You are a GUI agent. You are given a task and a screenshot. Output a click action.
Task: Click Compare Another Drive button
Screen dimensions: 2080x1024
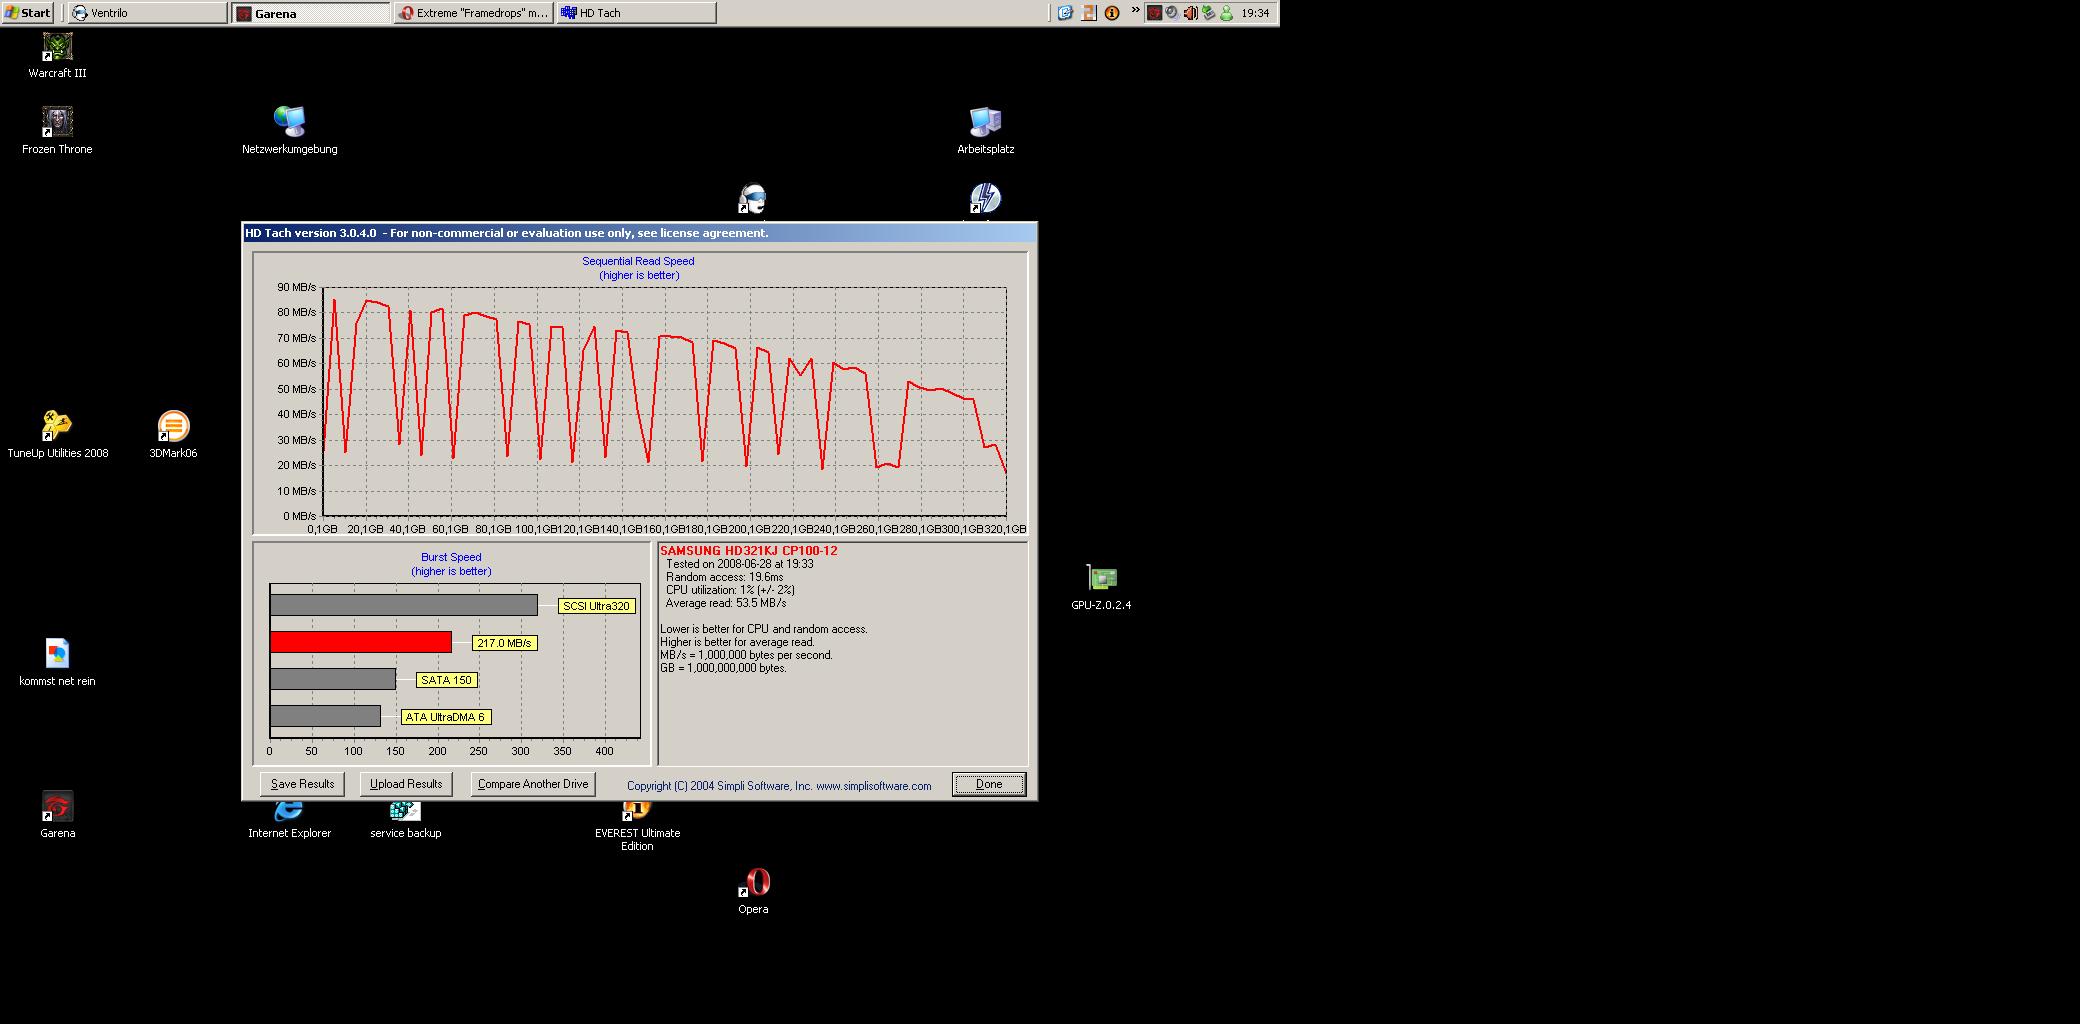[x=533, y=784]
